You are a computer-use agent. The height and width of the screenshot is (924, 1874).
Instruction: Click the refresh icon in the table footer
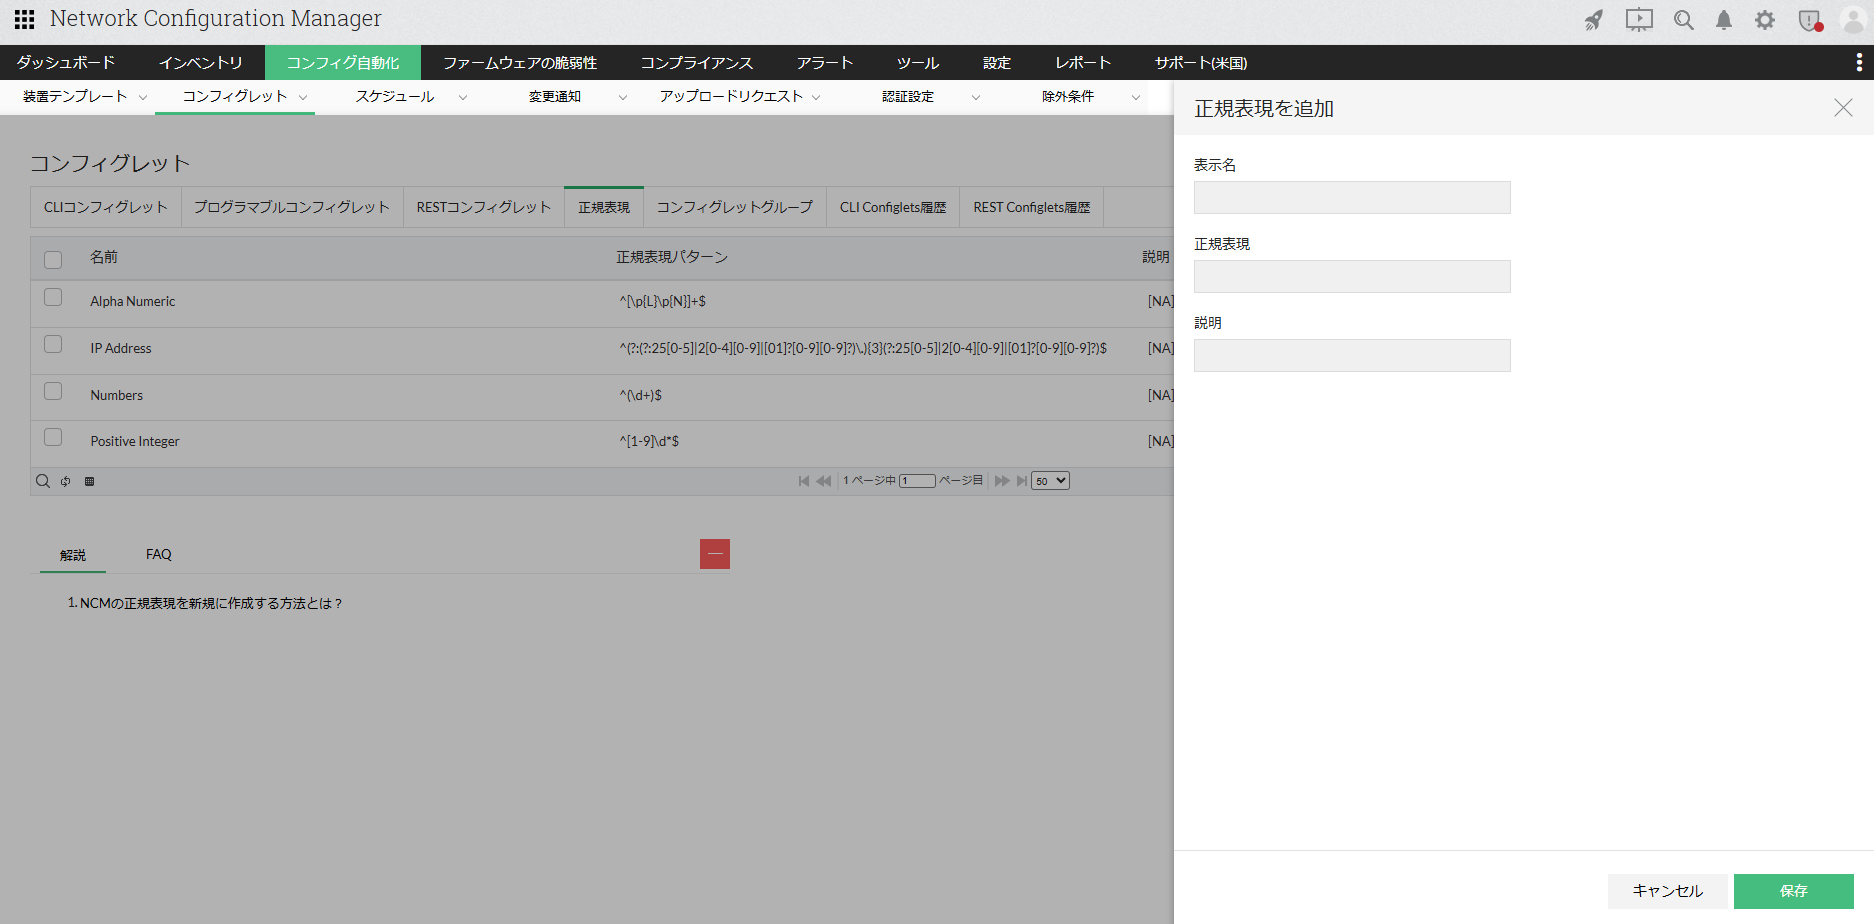[65, 481]
